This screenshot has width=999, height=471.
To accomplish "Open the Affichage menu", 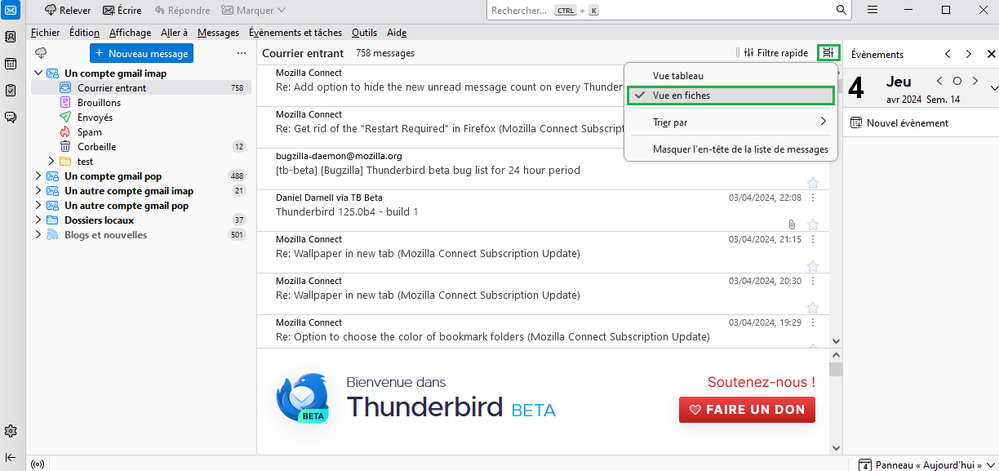I will (130, 33).
